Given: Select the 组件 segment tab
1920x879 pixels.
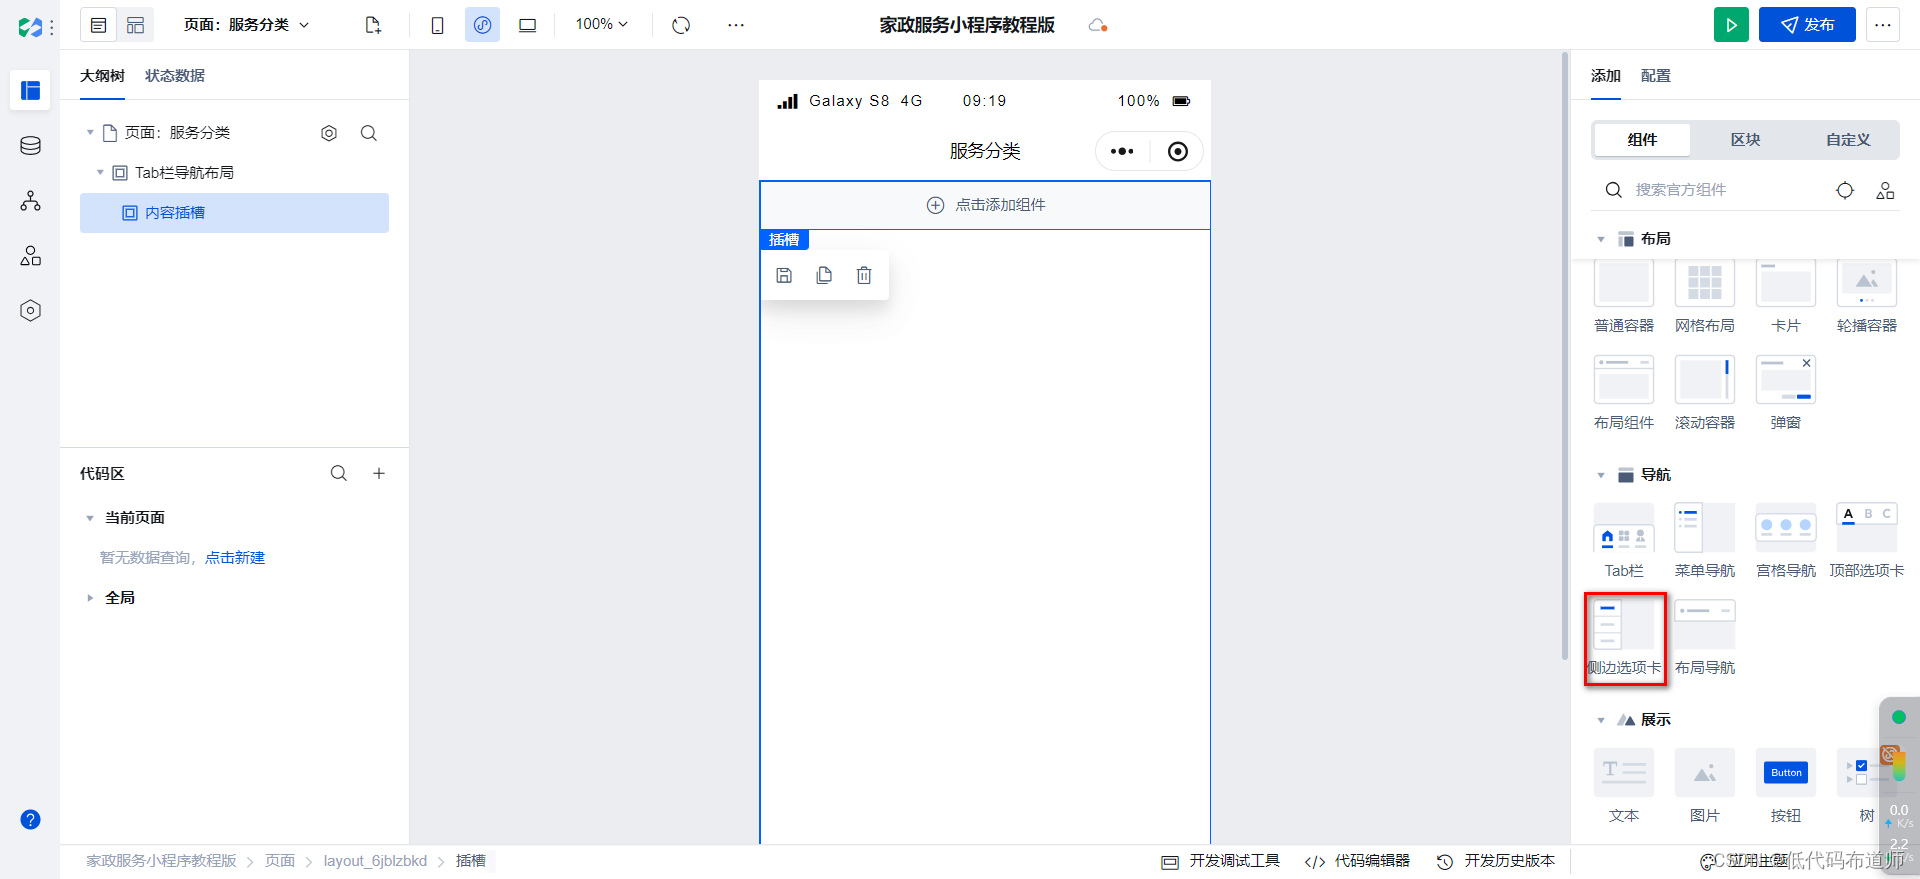Looking at the screenshot, I should tap(1642, 140).
